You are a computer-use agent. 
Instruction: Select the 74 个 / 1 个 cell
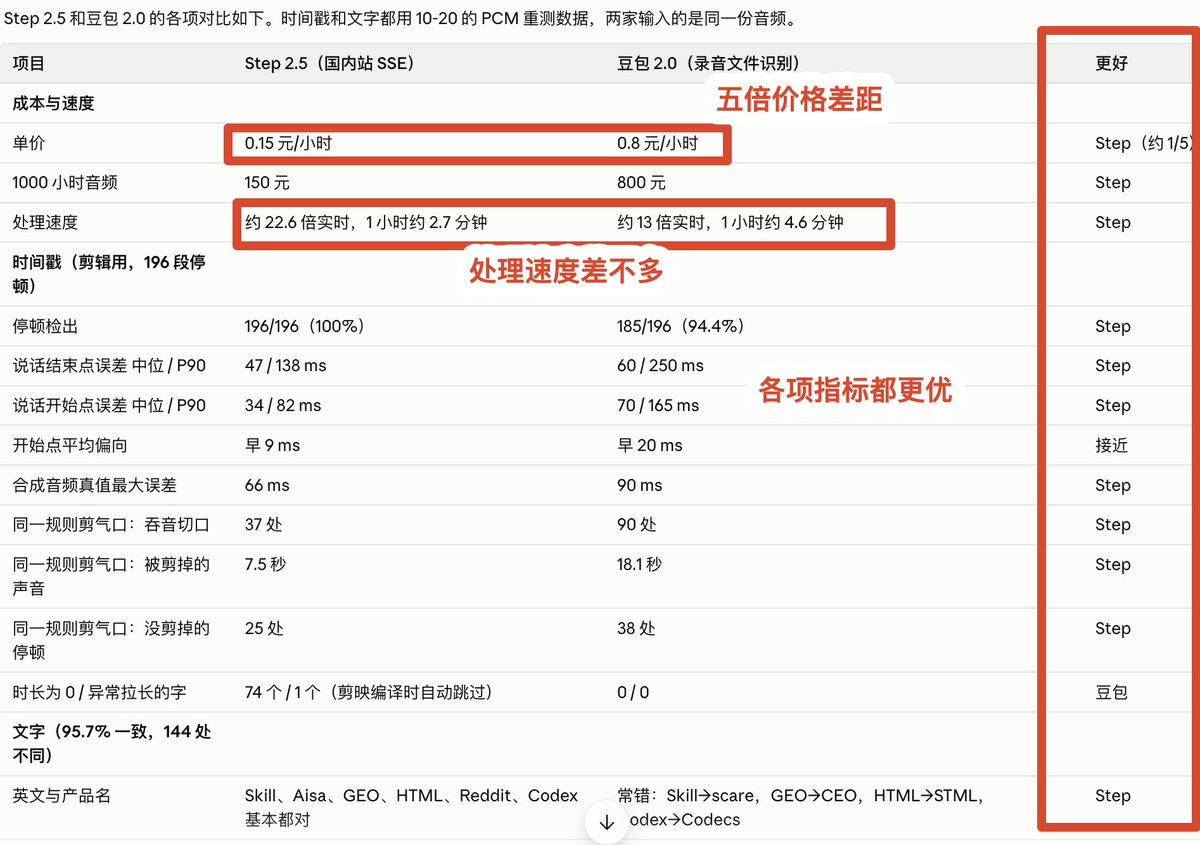tap(369, 692)
